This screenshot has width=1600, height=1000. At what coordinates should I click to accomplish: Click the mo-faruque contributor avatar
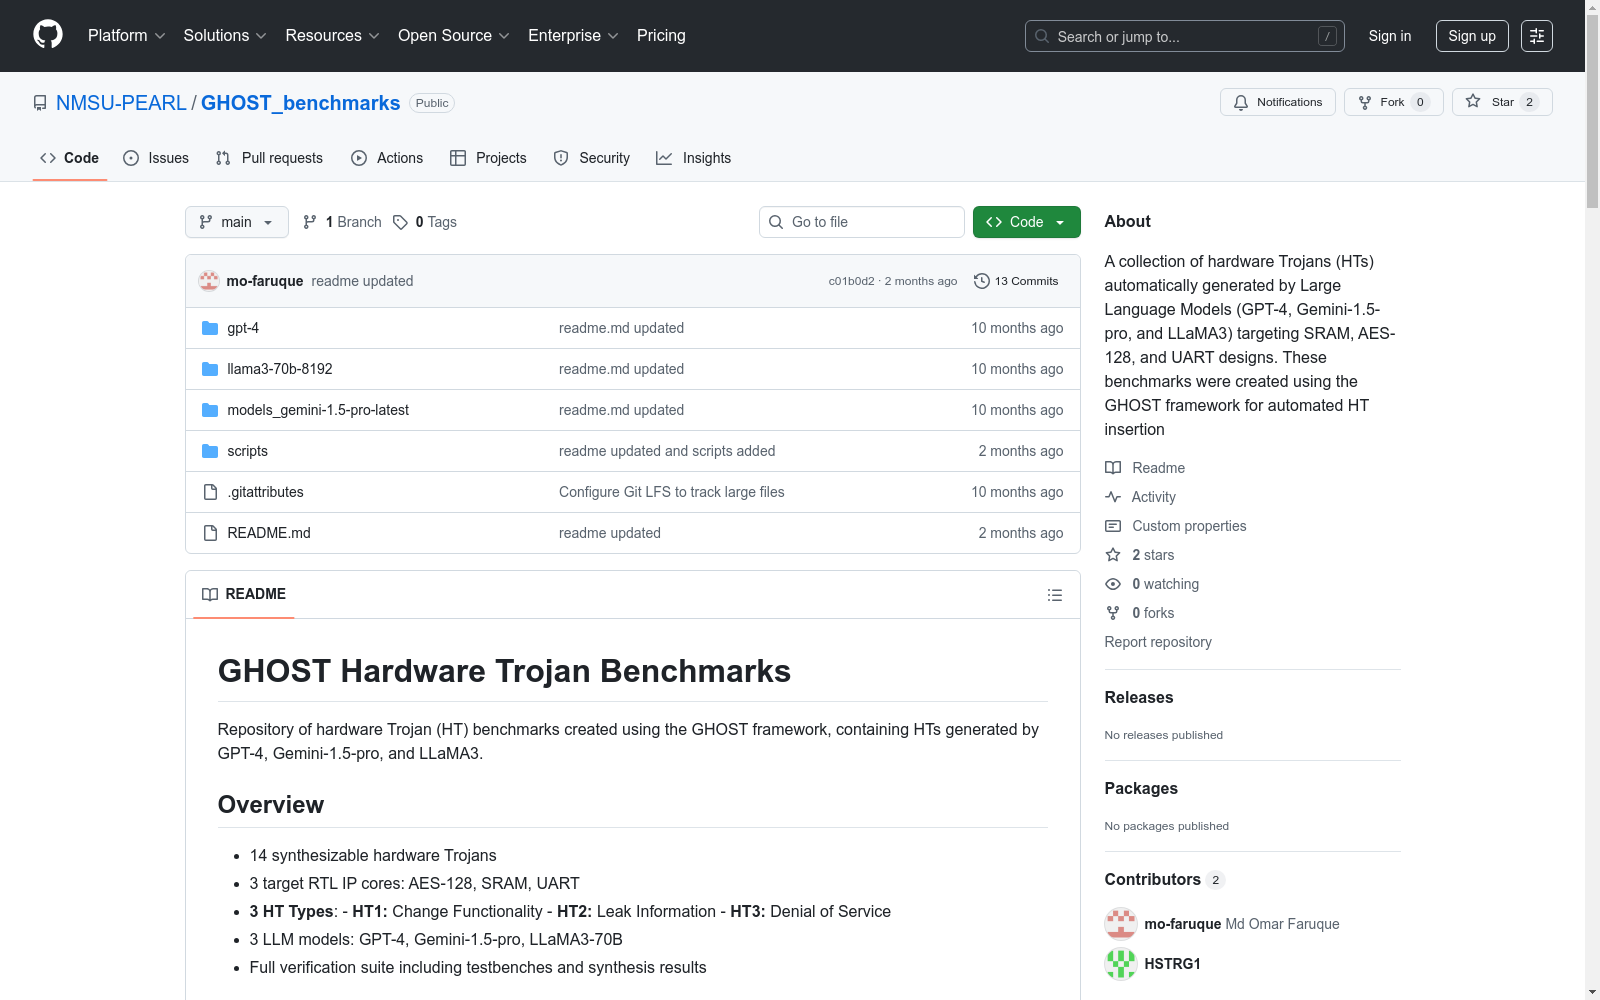[1121, 924]
